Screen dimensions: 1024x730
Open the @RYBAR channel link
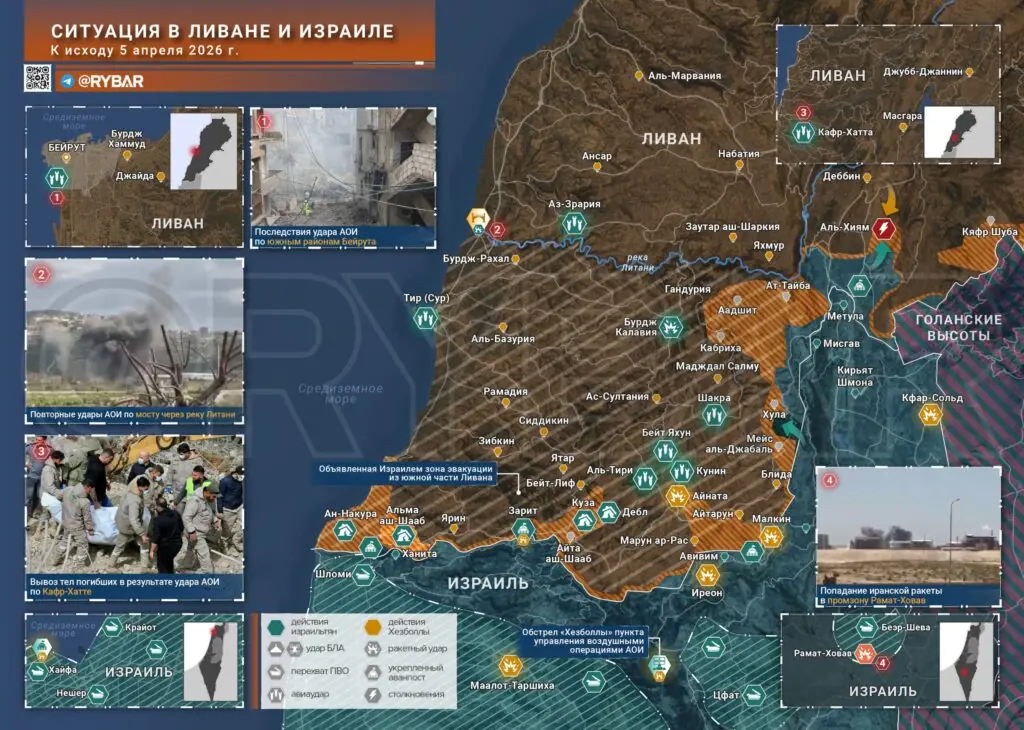(x=105, y=80)
